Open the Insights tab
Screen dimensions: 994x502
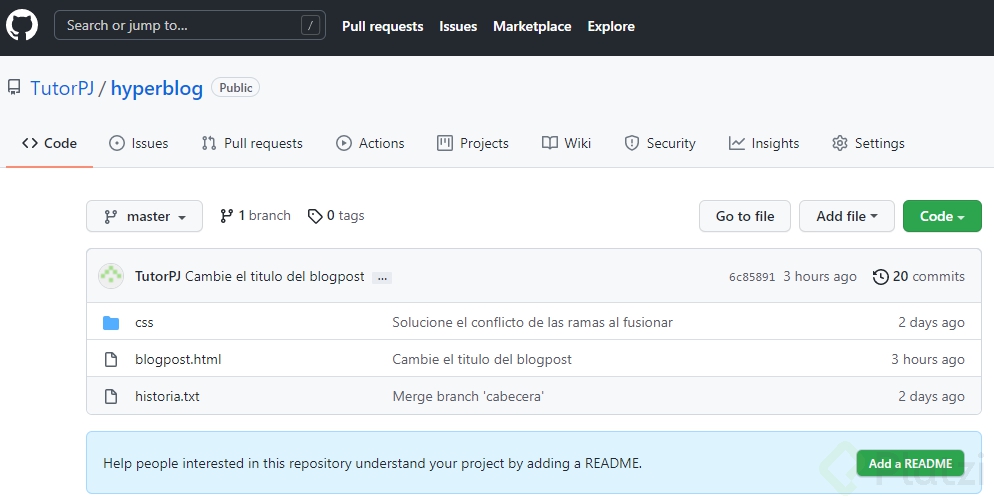tap(764, 143)
